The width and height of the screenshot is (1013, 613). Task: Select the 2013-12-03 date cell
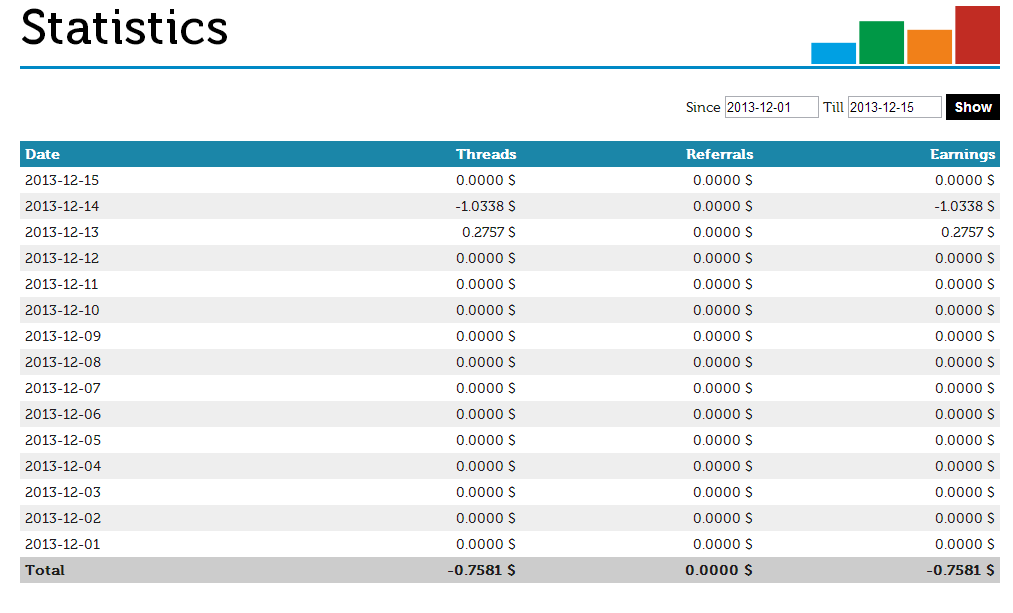[63, 492]
